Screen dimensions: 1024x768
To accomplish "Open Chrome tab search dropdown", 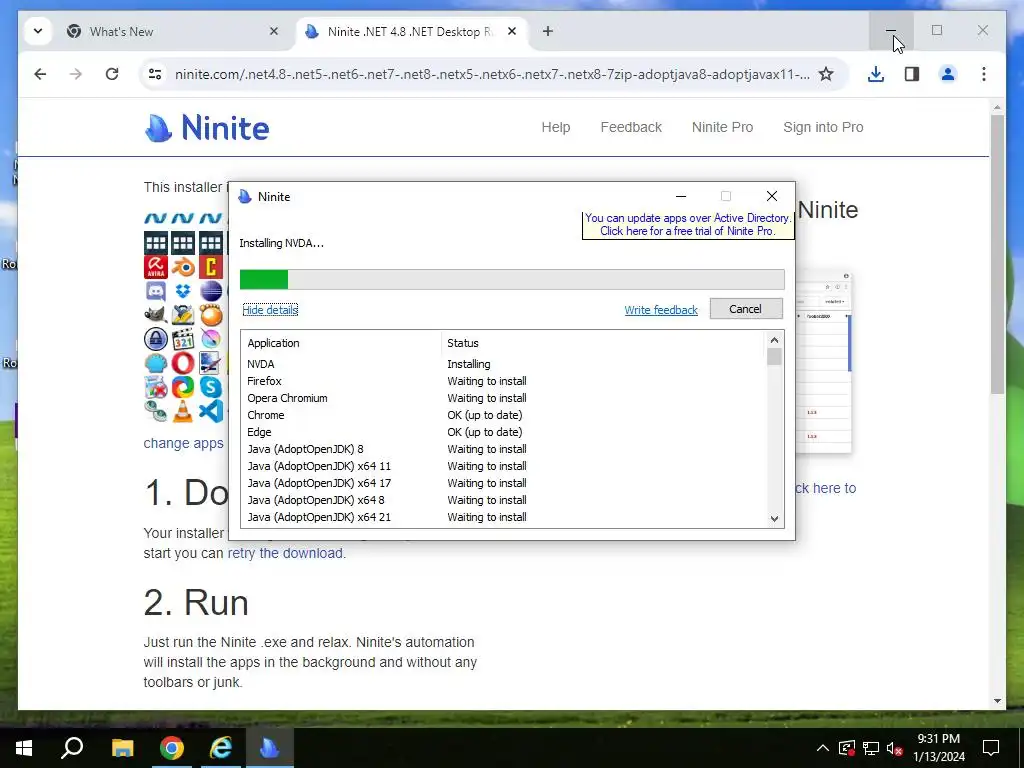I will tap(38, 31).
